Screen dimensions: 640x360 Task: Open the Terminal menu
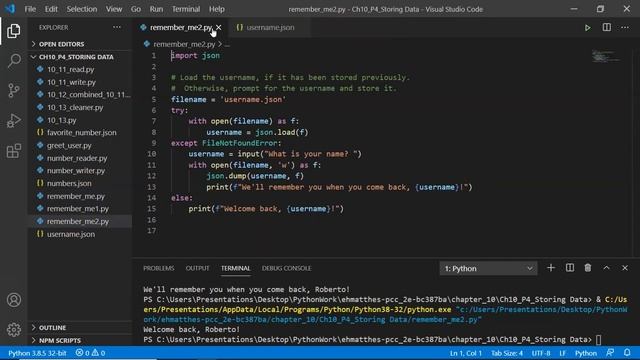(x=186, y=9)
